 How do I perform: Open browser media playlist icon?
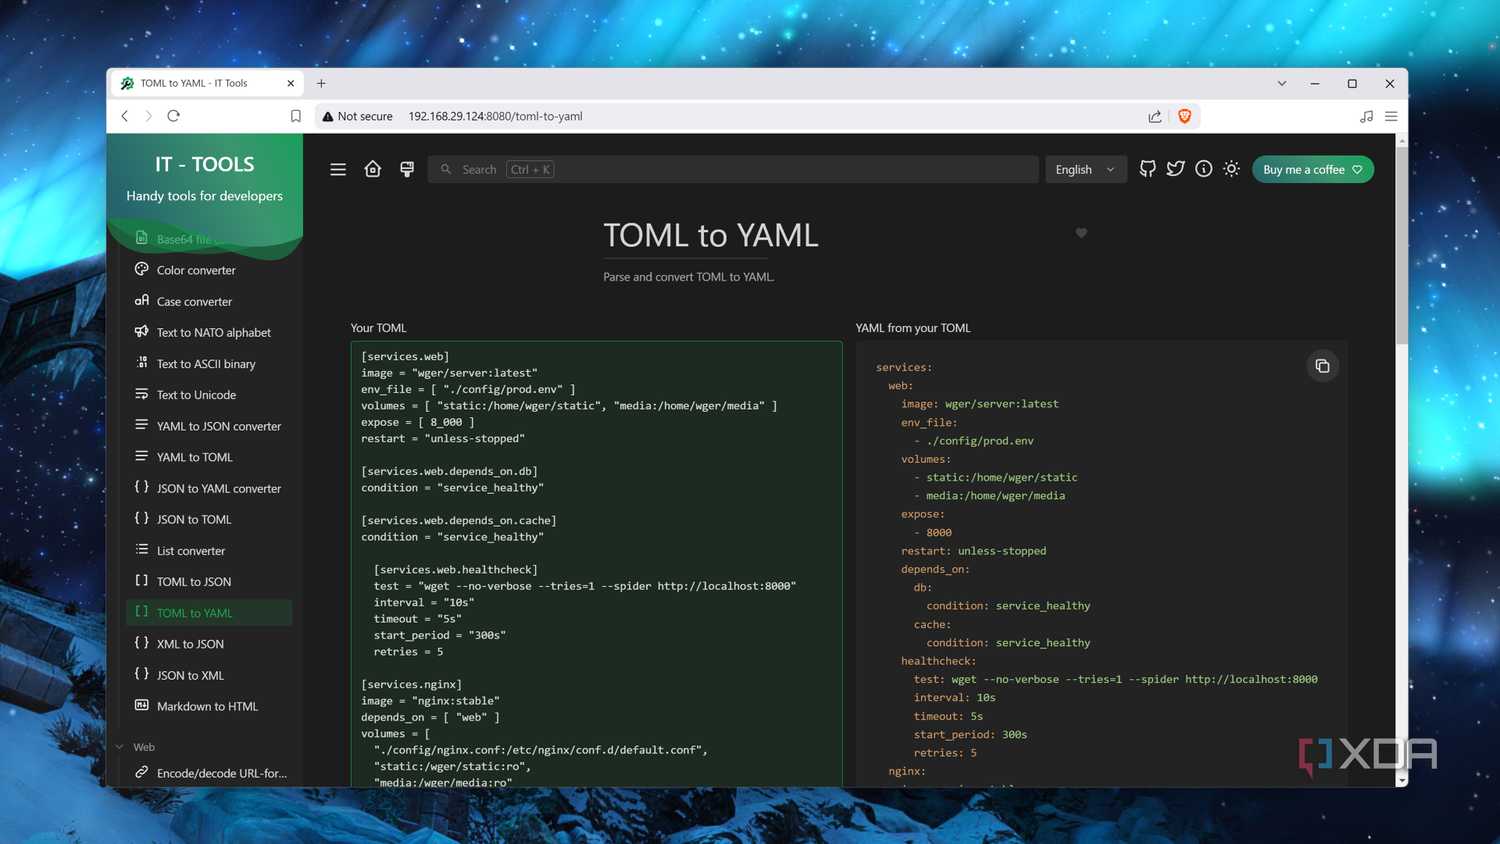(1366, 116)
